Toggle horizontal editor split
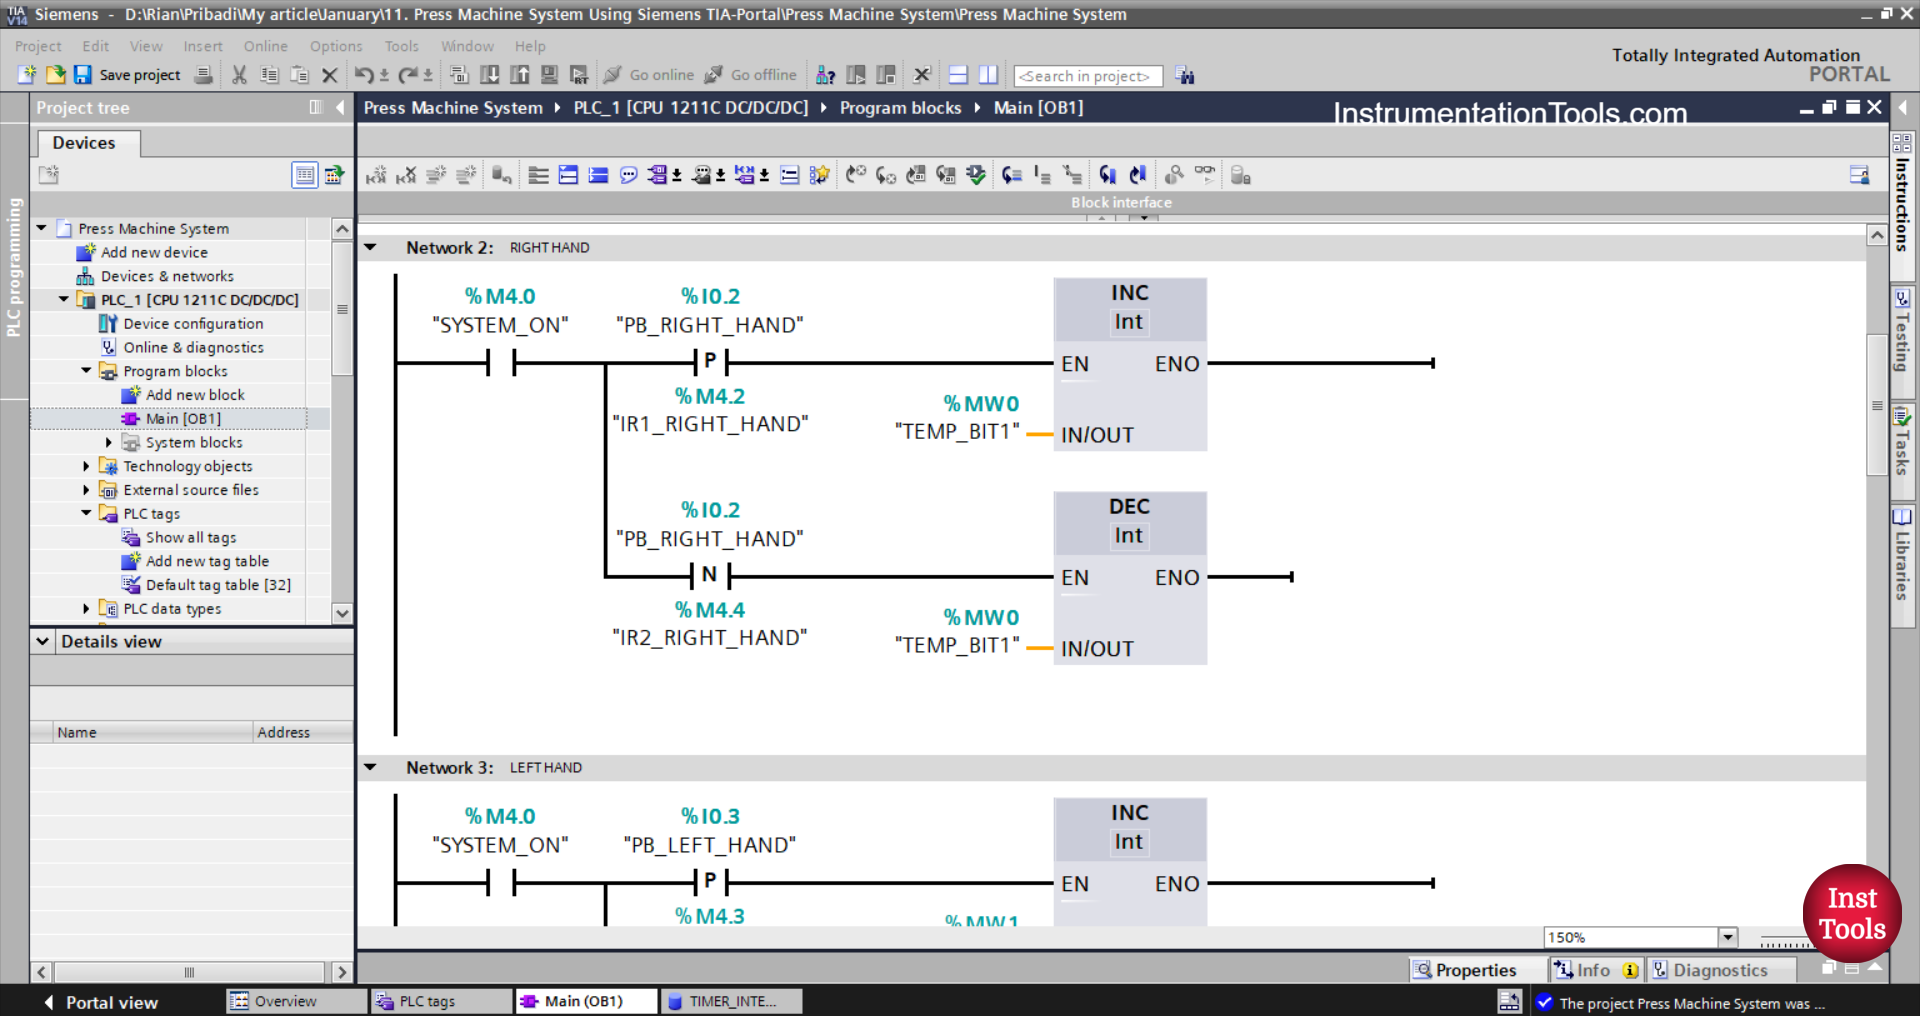The height and width of the screenshot is (1016, 1920). pos(958,75)
